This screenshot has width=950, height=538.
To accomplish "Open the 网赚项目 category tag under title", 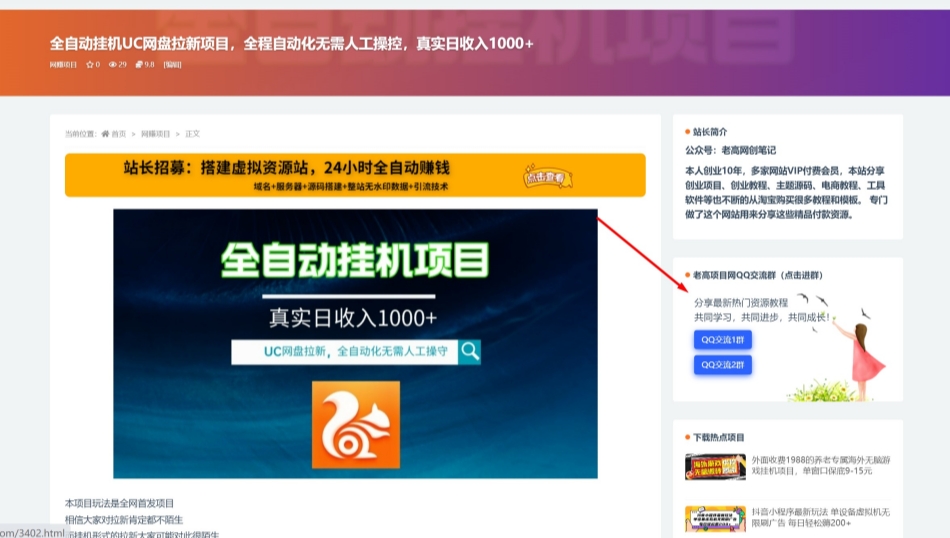I will [x=63, y=64].
